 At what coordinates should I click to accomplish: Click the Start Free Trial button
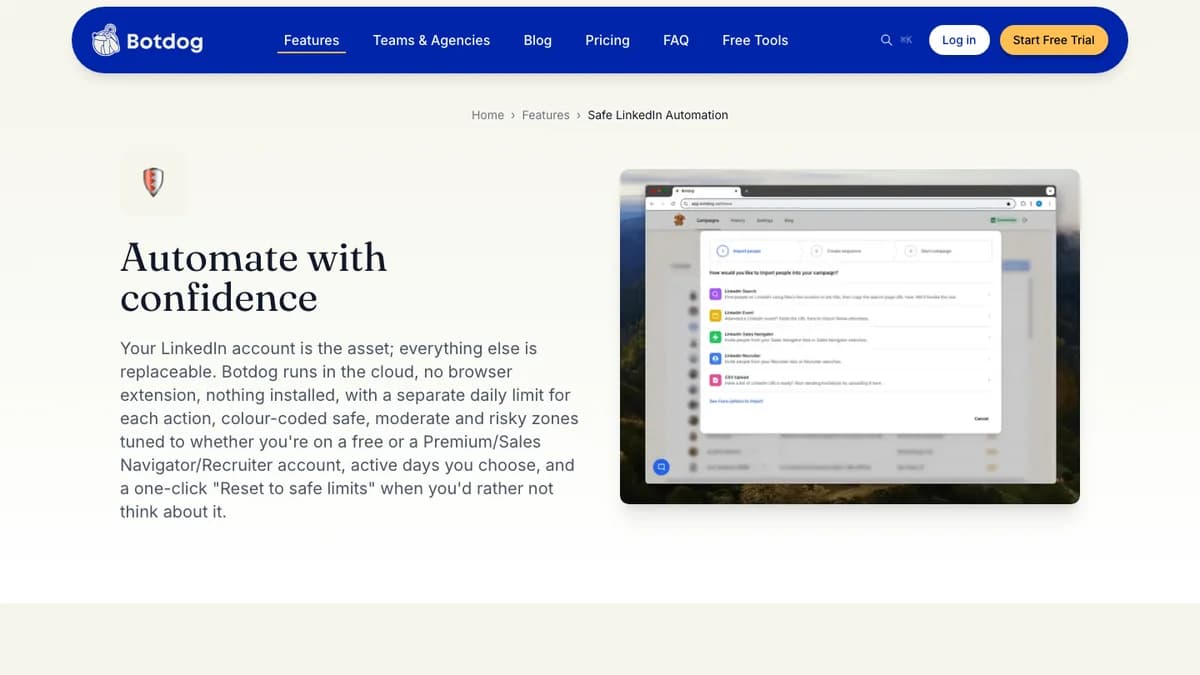[1054, 40]
